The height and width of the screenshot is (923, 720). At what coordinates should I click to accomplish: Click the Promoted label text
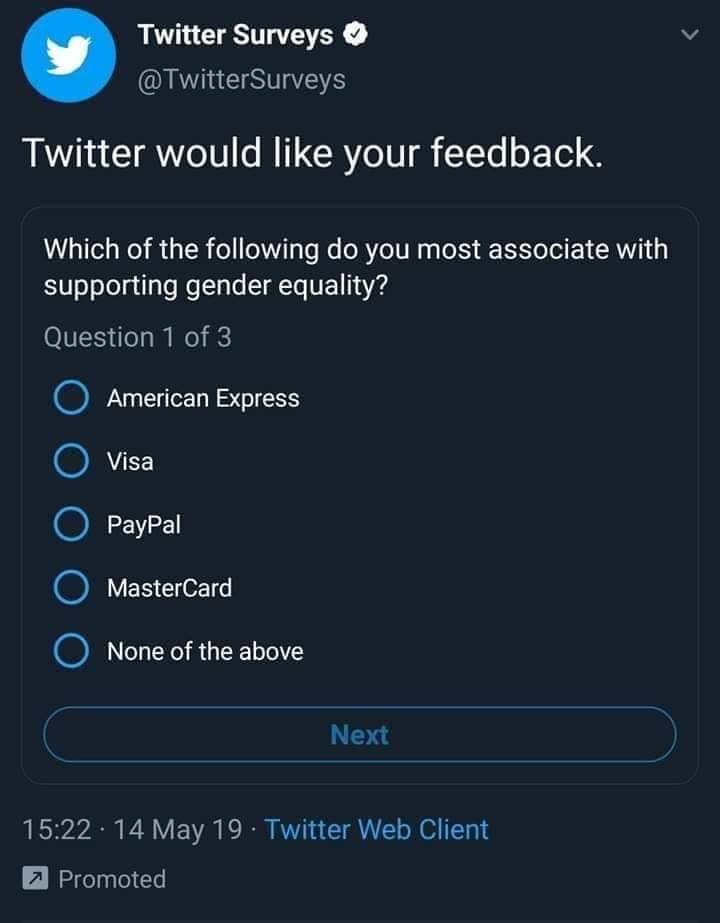tap(112, 880)
